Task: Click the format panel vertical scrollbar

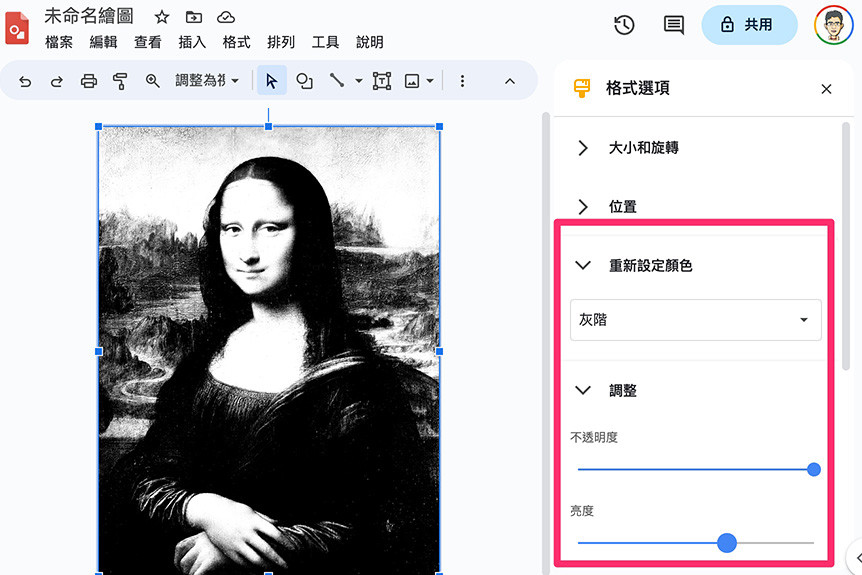Action: point(846,246)
